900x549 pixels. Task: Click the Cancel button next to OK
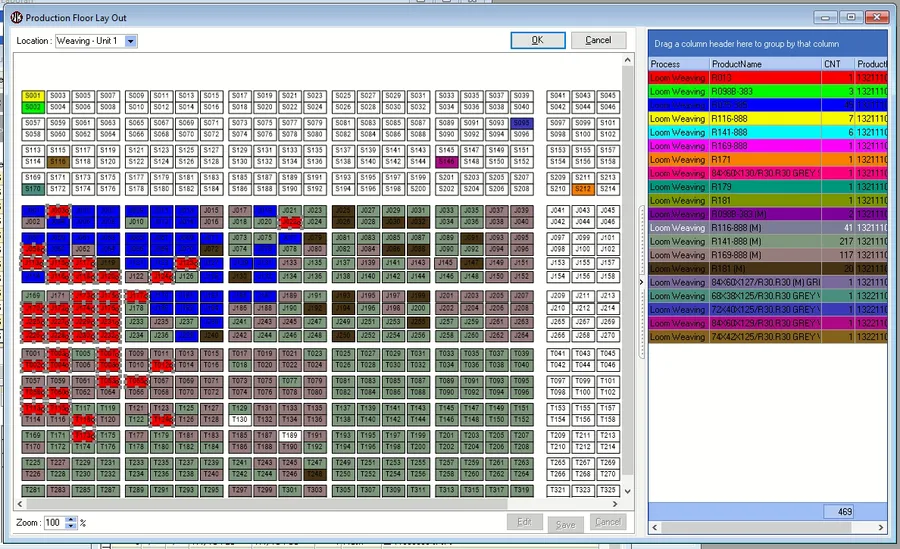coord(598,40)
